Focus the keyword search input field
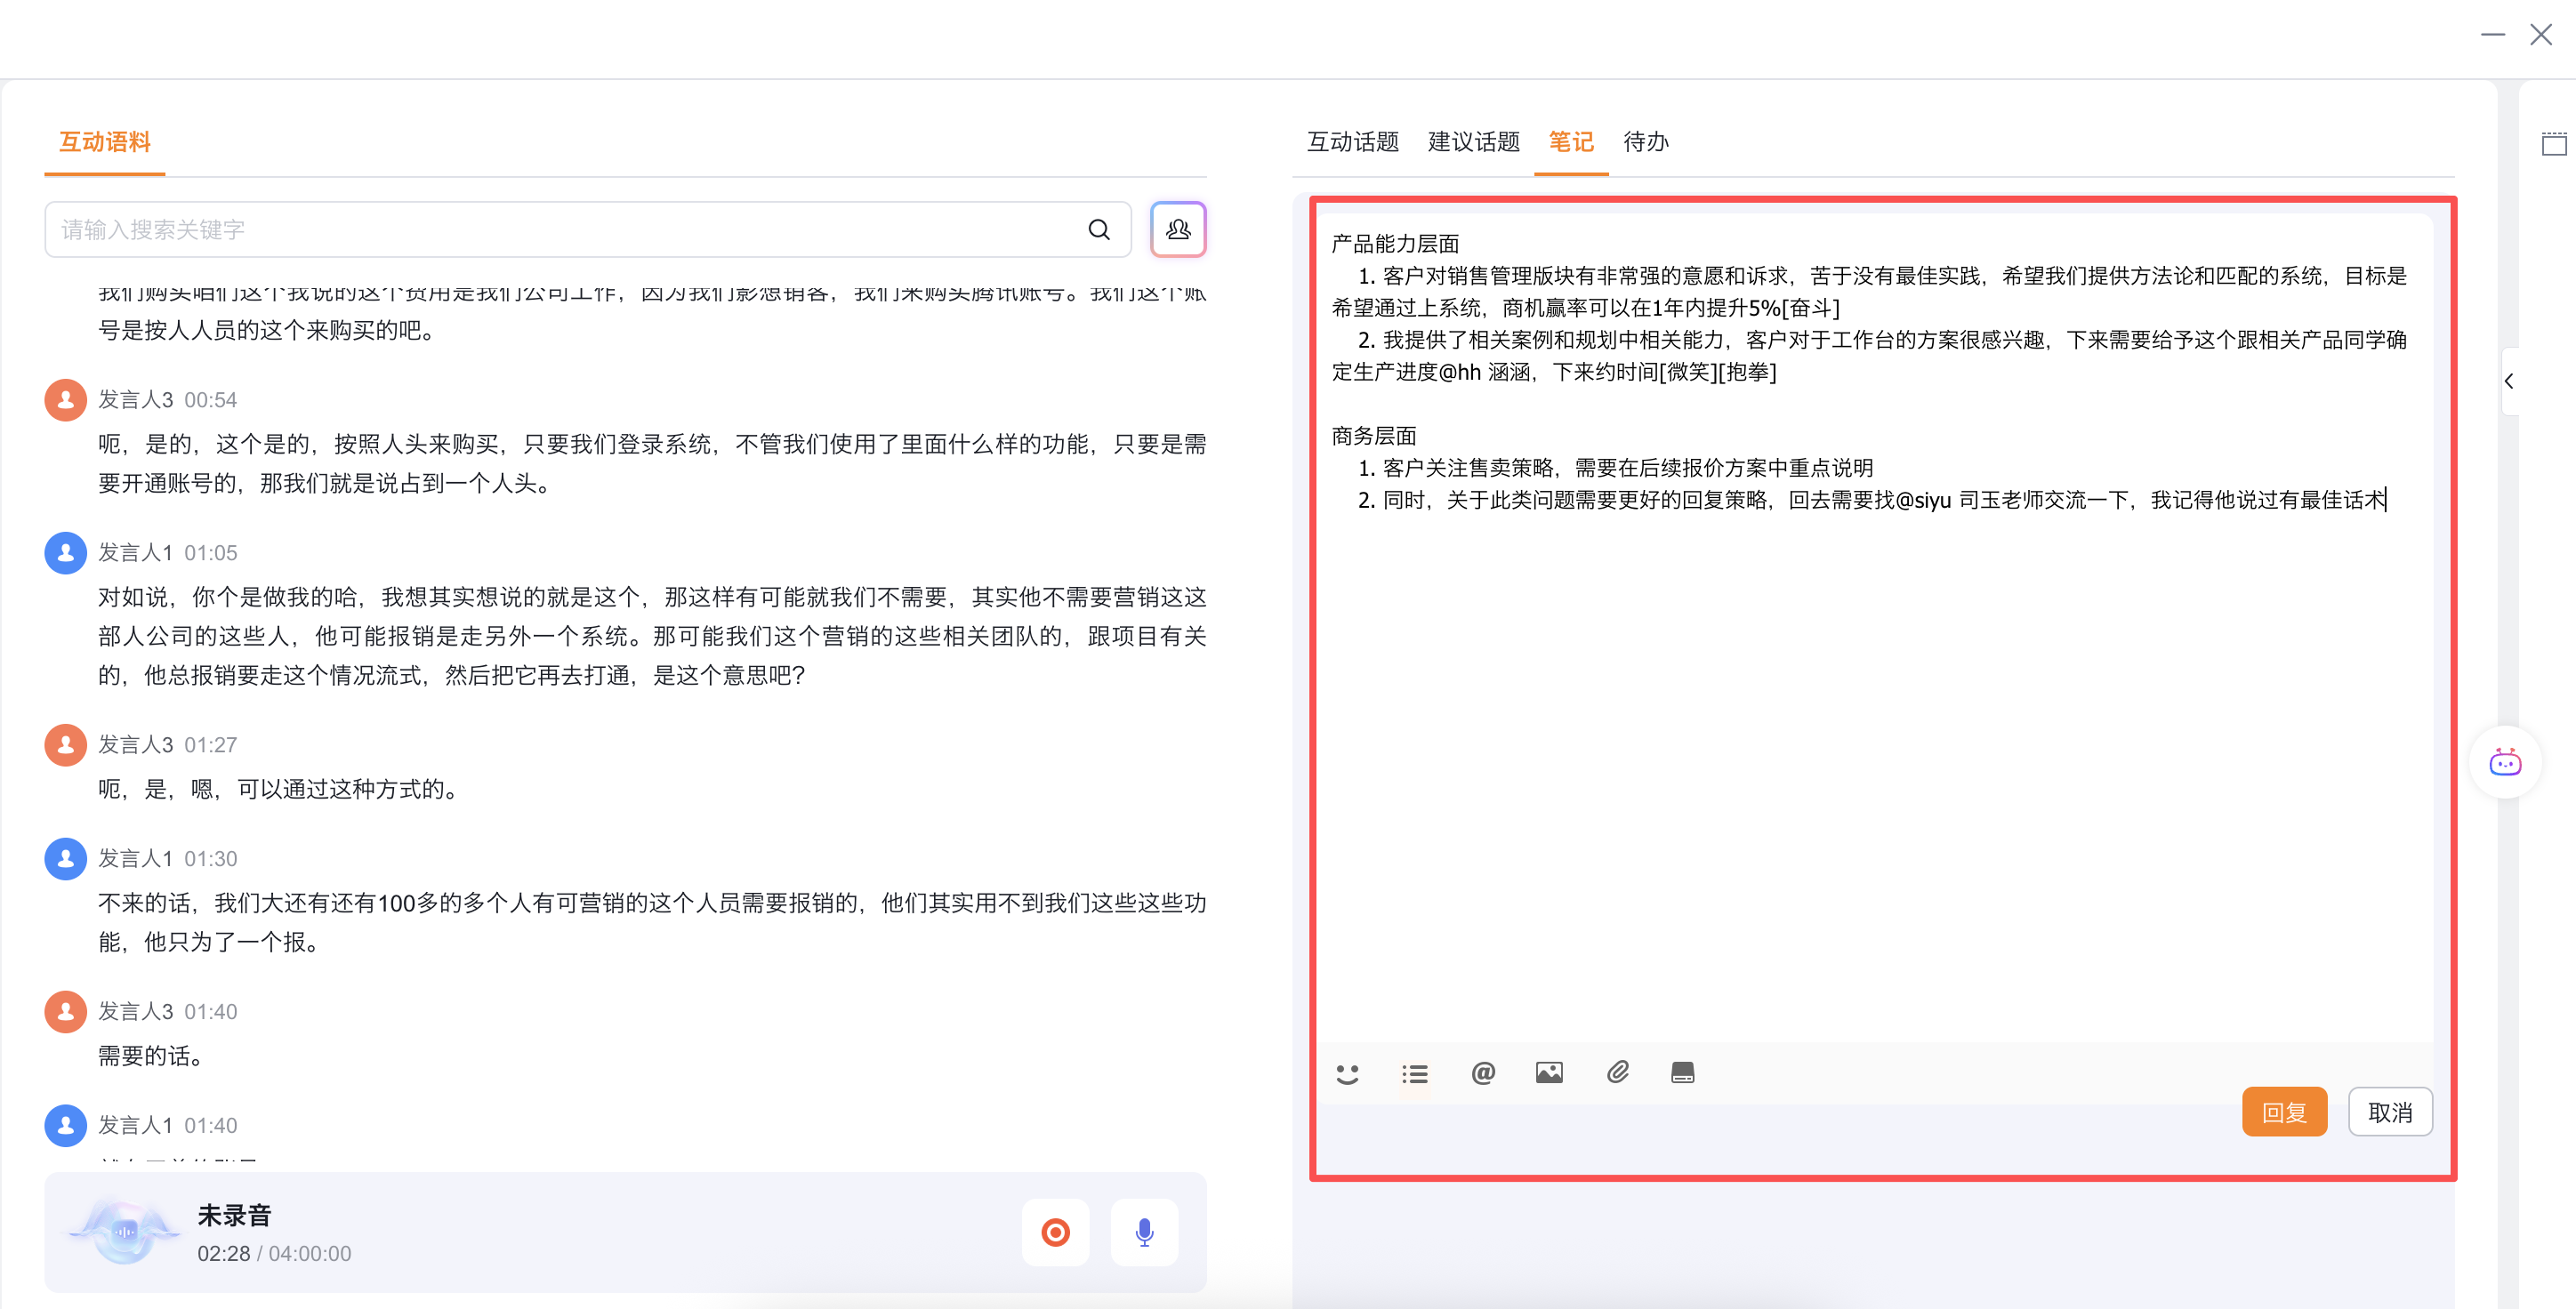The image size is (2576, 1309). click(x=560, y=230)
